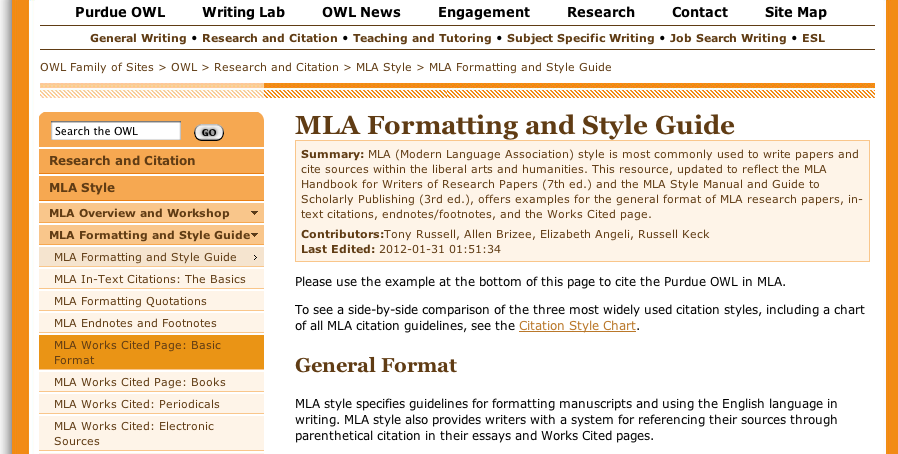Click the Contact menu item
The height and width of the screenshot is (454, 898).
click(x=700, y=12)
